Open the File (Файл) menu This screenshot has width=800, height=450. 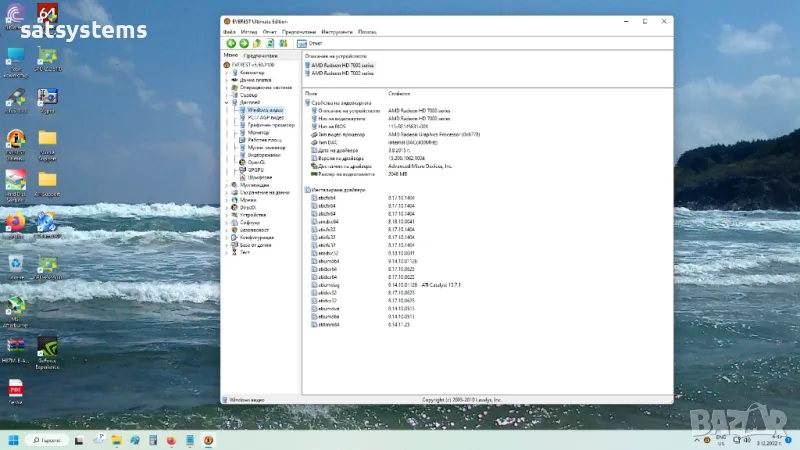pos(229,32)
